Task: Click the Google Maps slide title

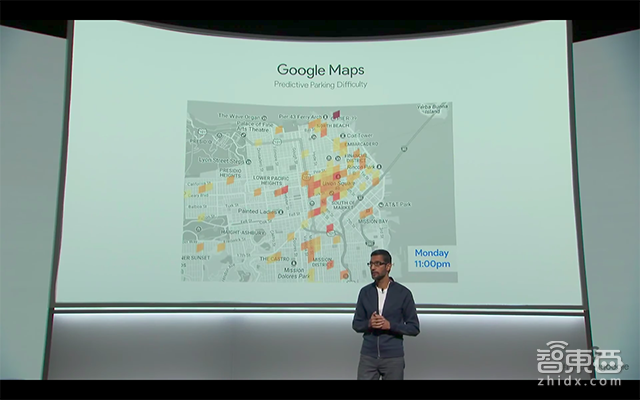Action: tap(319, 70)
